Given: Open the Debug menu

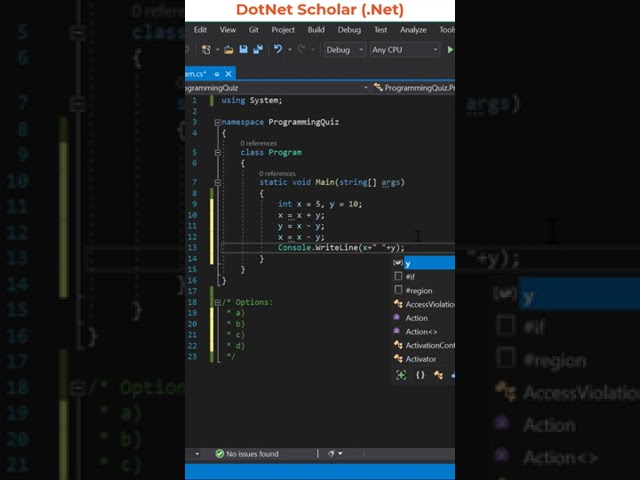Looking at the screenshot, I should point(349,30).
